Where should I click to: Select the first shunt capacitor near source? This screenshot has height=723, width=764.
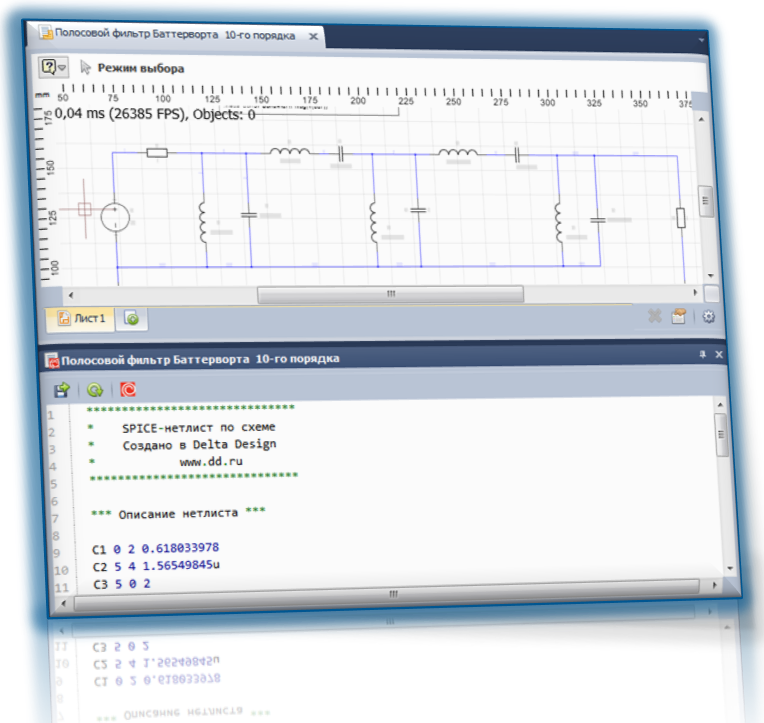249,214
